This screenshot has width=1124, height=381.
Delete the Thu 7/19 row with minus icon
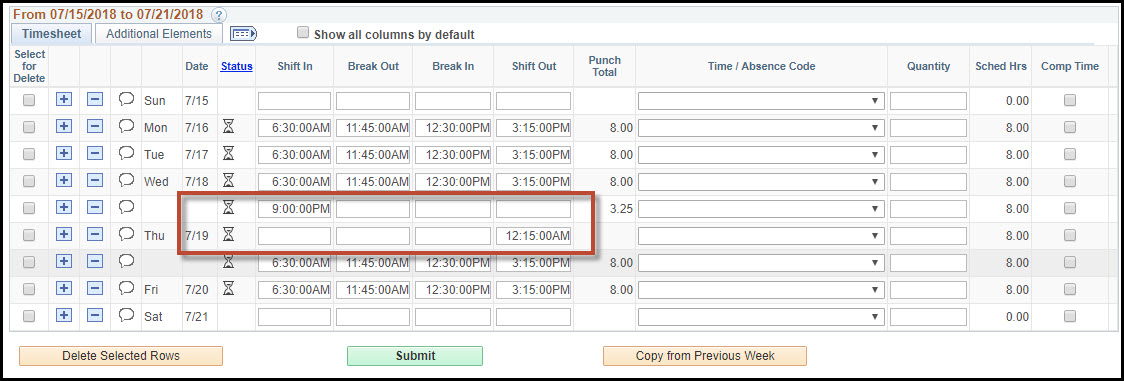(x=95, y=235)
